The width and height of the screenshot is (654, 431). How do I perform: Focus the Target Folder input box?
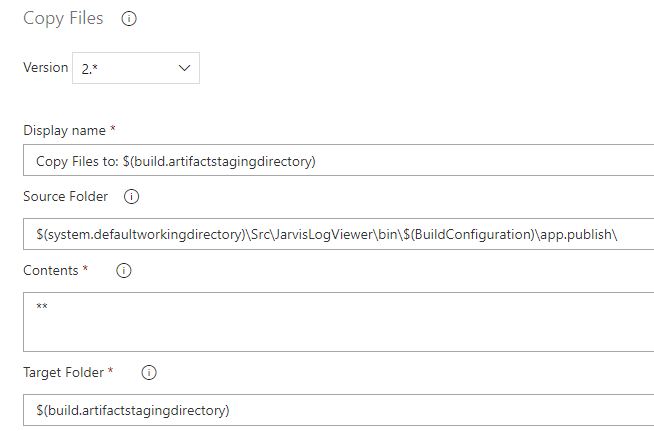tap(339, 410)
